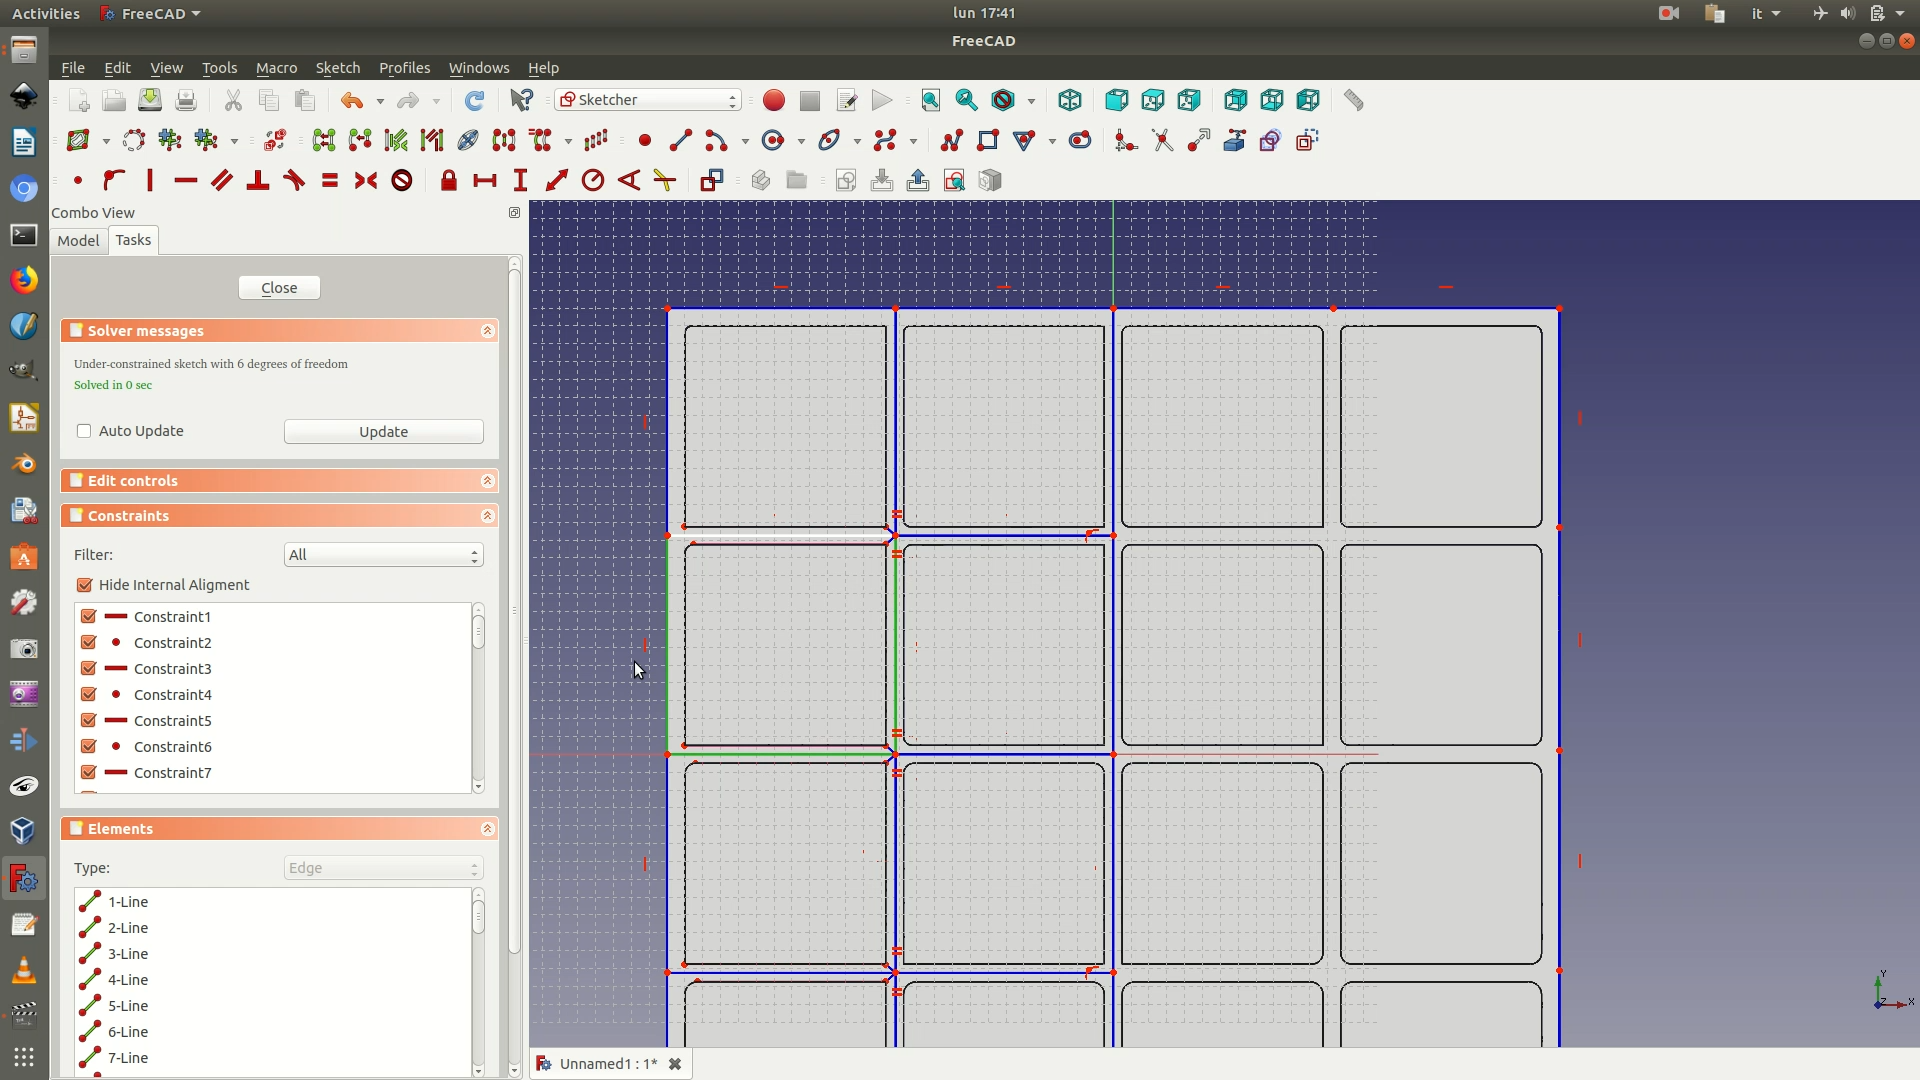Collapse the Solver messages section
The height and width of the screenshot is (1080, 1920).
487,331
